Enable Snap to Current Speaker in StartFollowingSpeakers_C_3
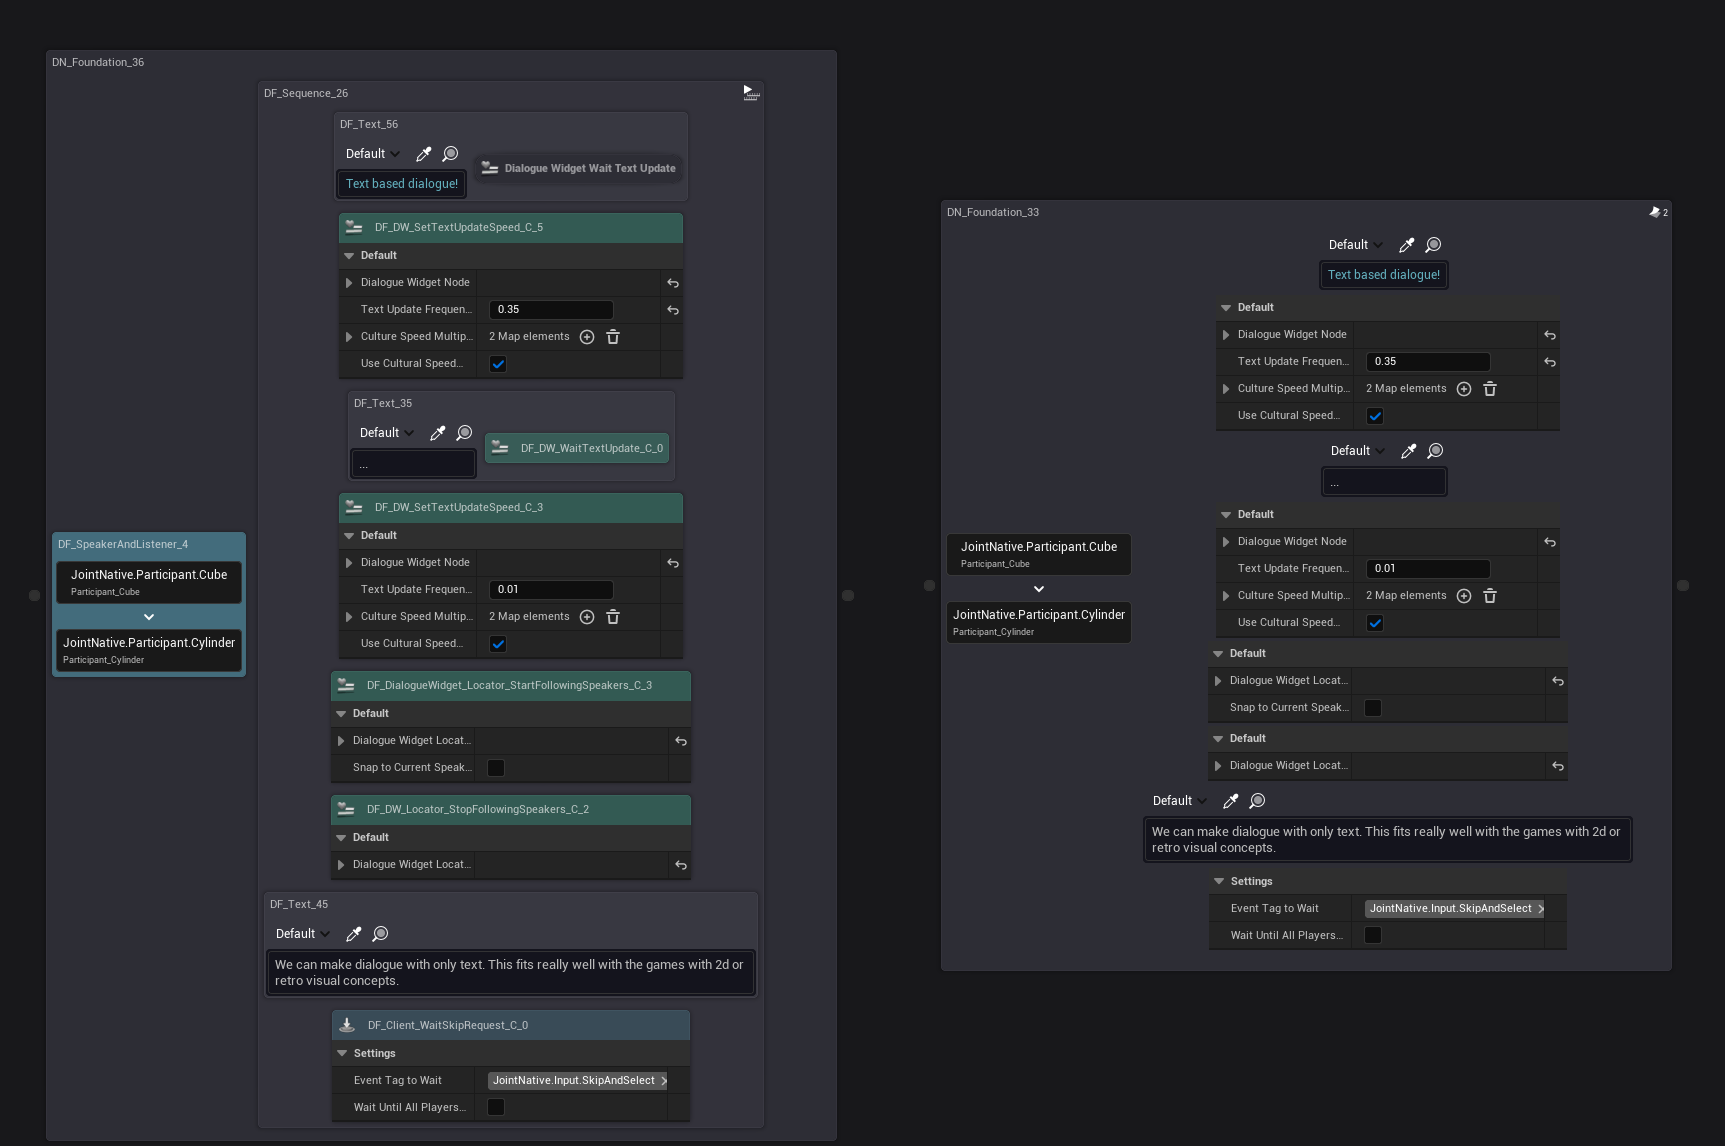Image resolution: width=1725 pixels, height=1146 pixels. click(496, 768)
